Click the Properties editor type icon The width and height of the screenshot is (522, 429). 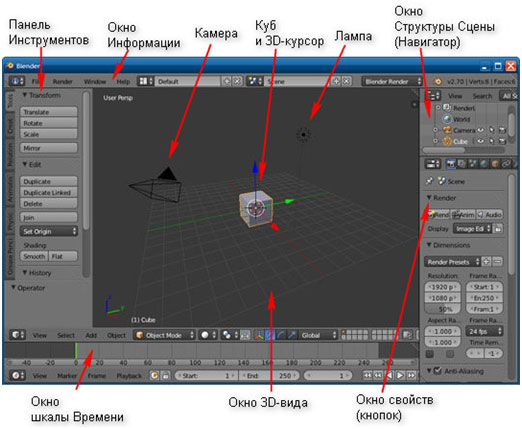pyautogui.click(x=433, y=164)
